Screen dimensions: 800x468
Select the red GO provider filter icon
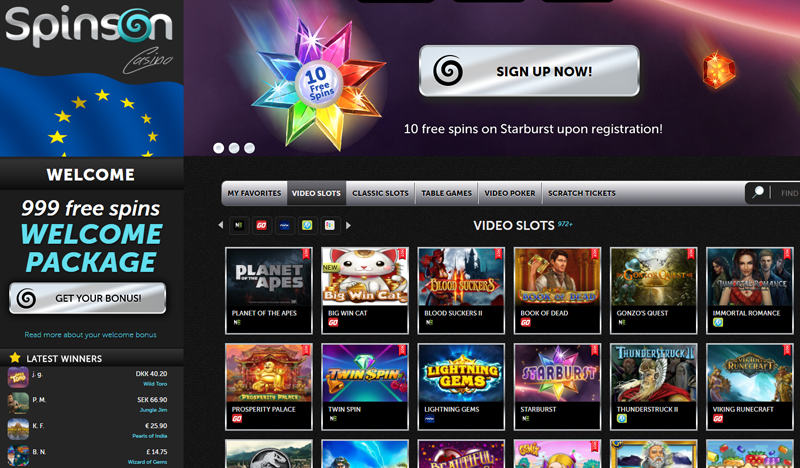click(x=261, y=225)
